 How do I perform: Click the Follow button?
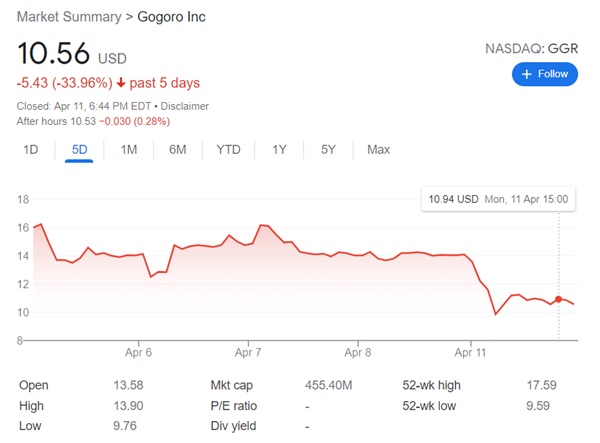(x=546, y=74)
